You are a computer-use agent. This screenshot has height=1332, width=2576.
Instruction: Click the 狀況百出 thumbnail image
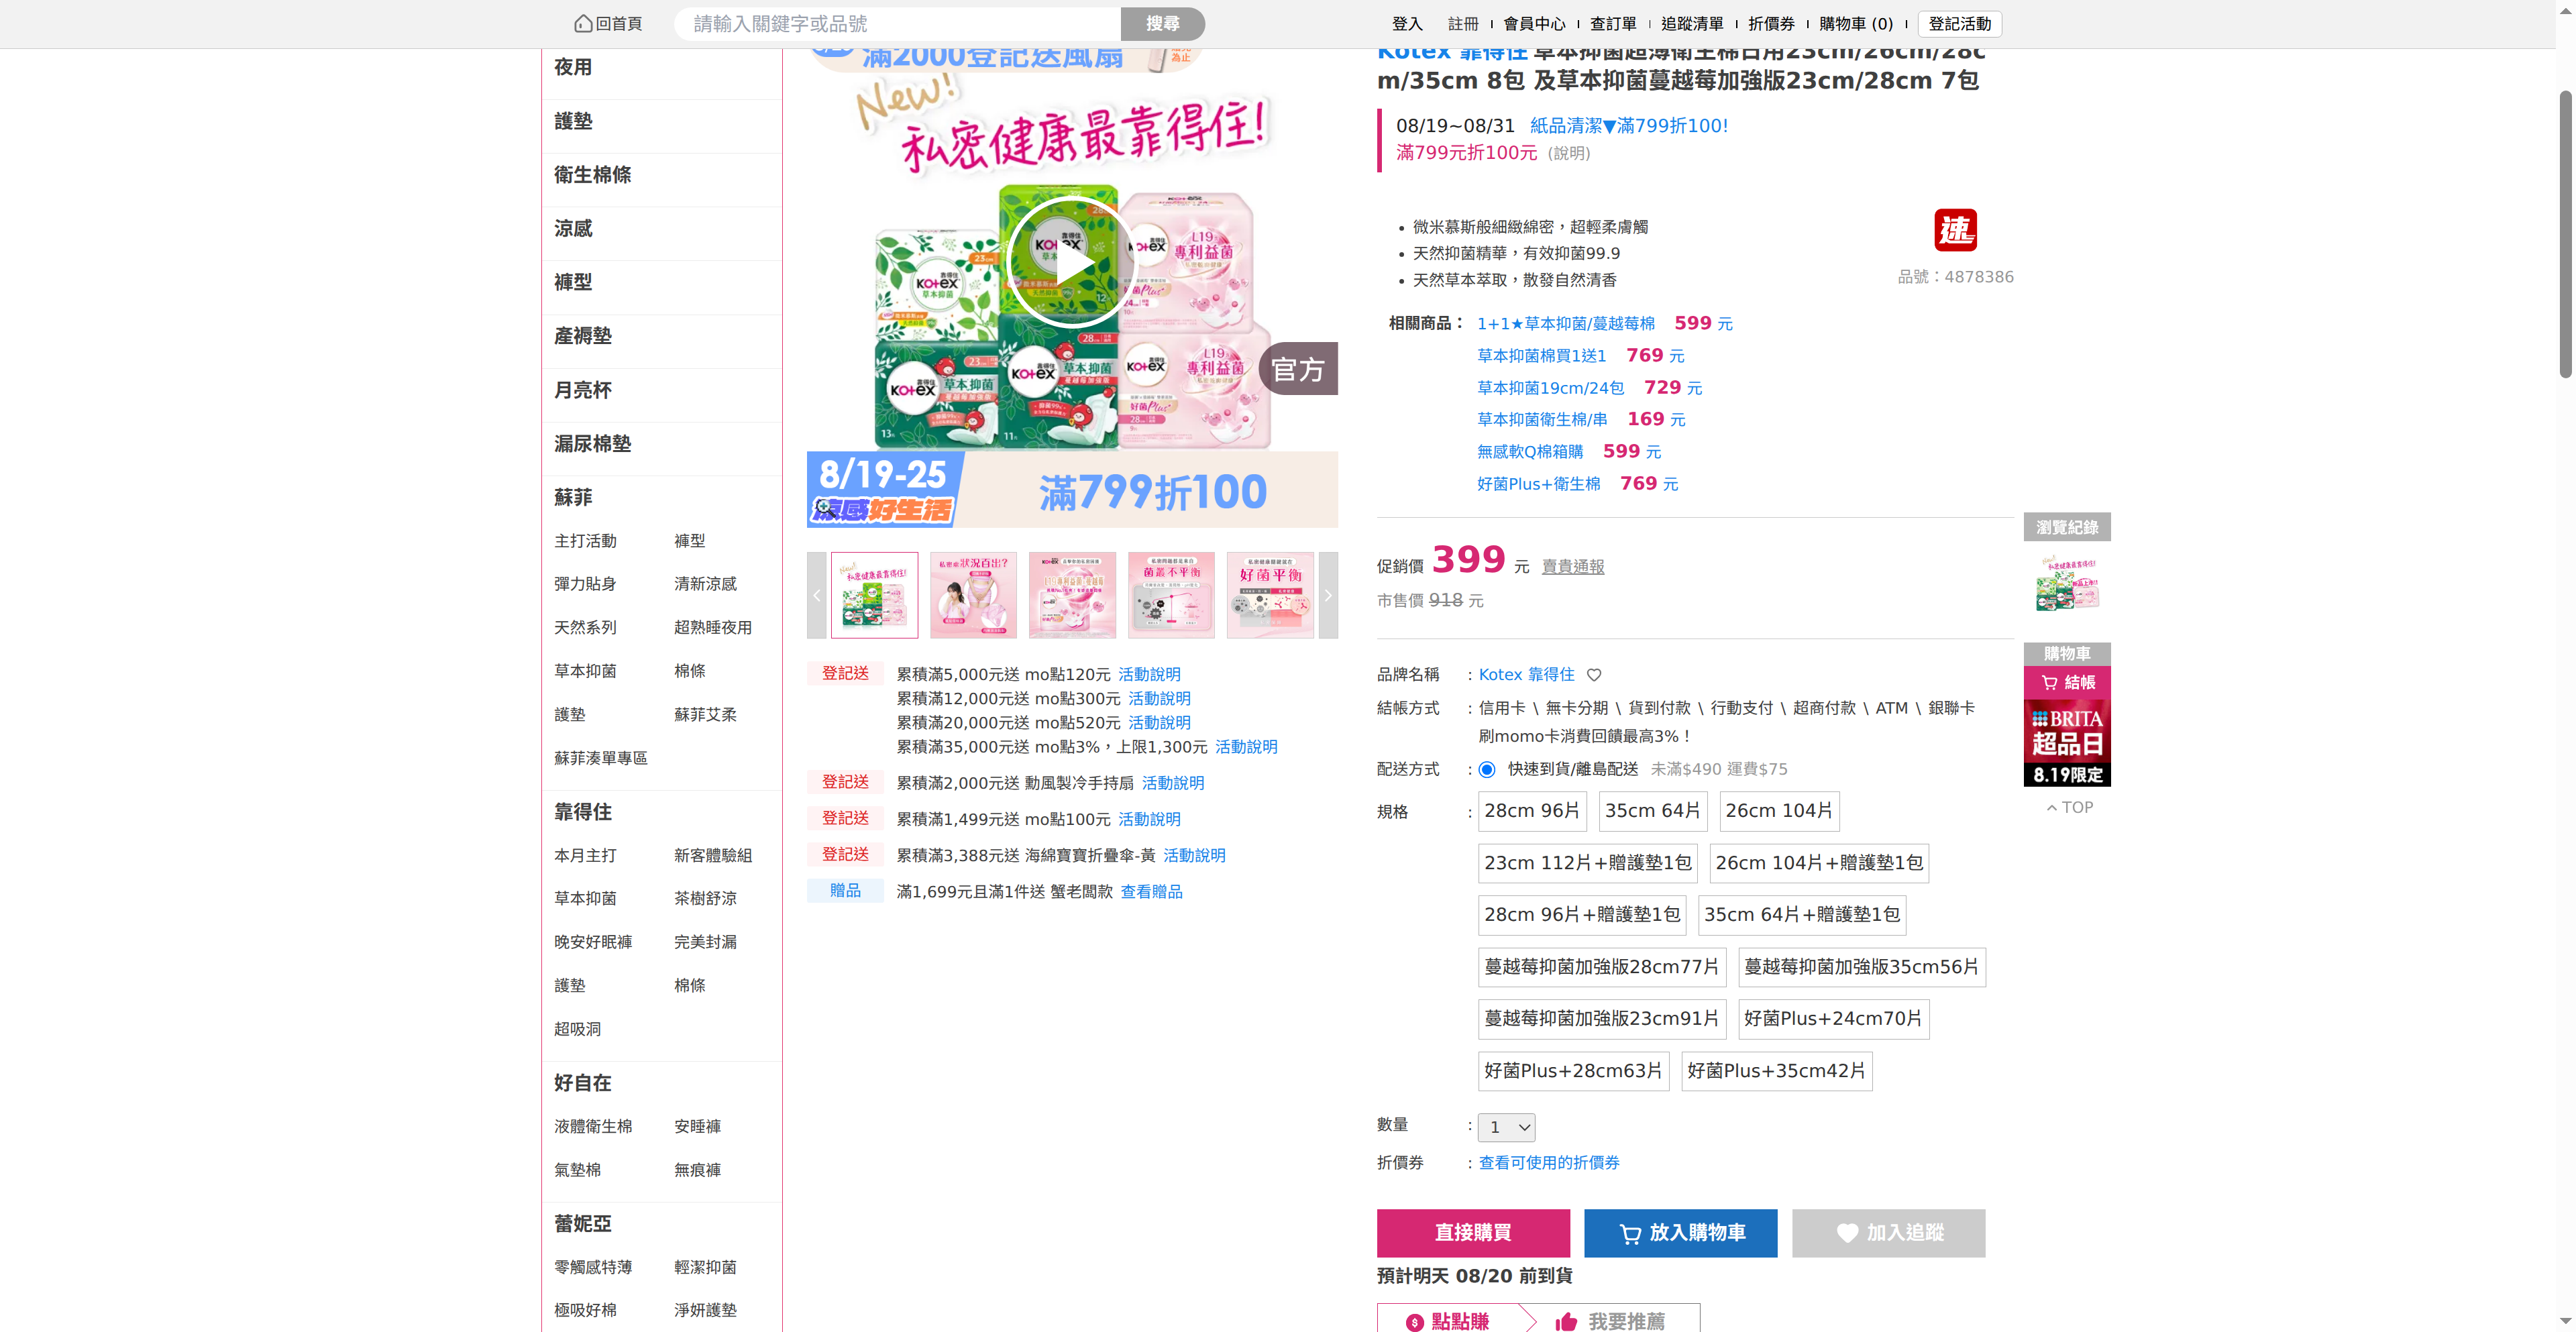(973, 595)
